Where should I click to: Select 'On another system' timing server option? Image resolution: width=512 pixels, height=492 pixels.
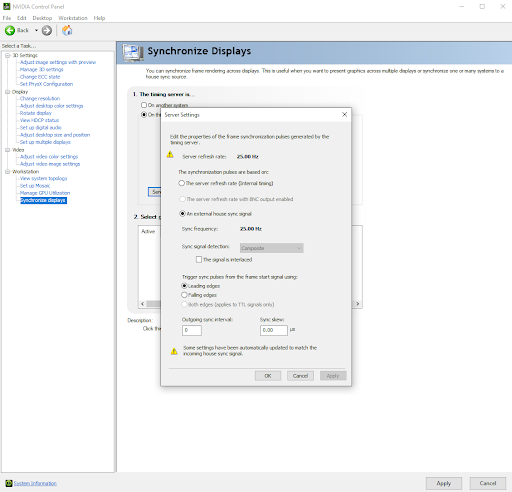(x=144, y=105)
